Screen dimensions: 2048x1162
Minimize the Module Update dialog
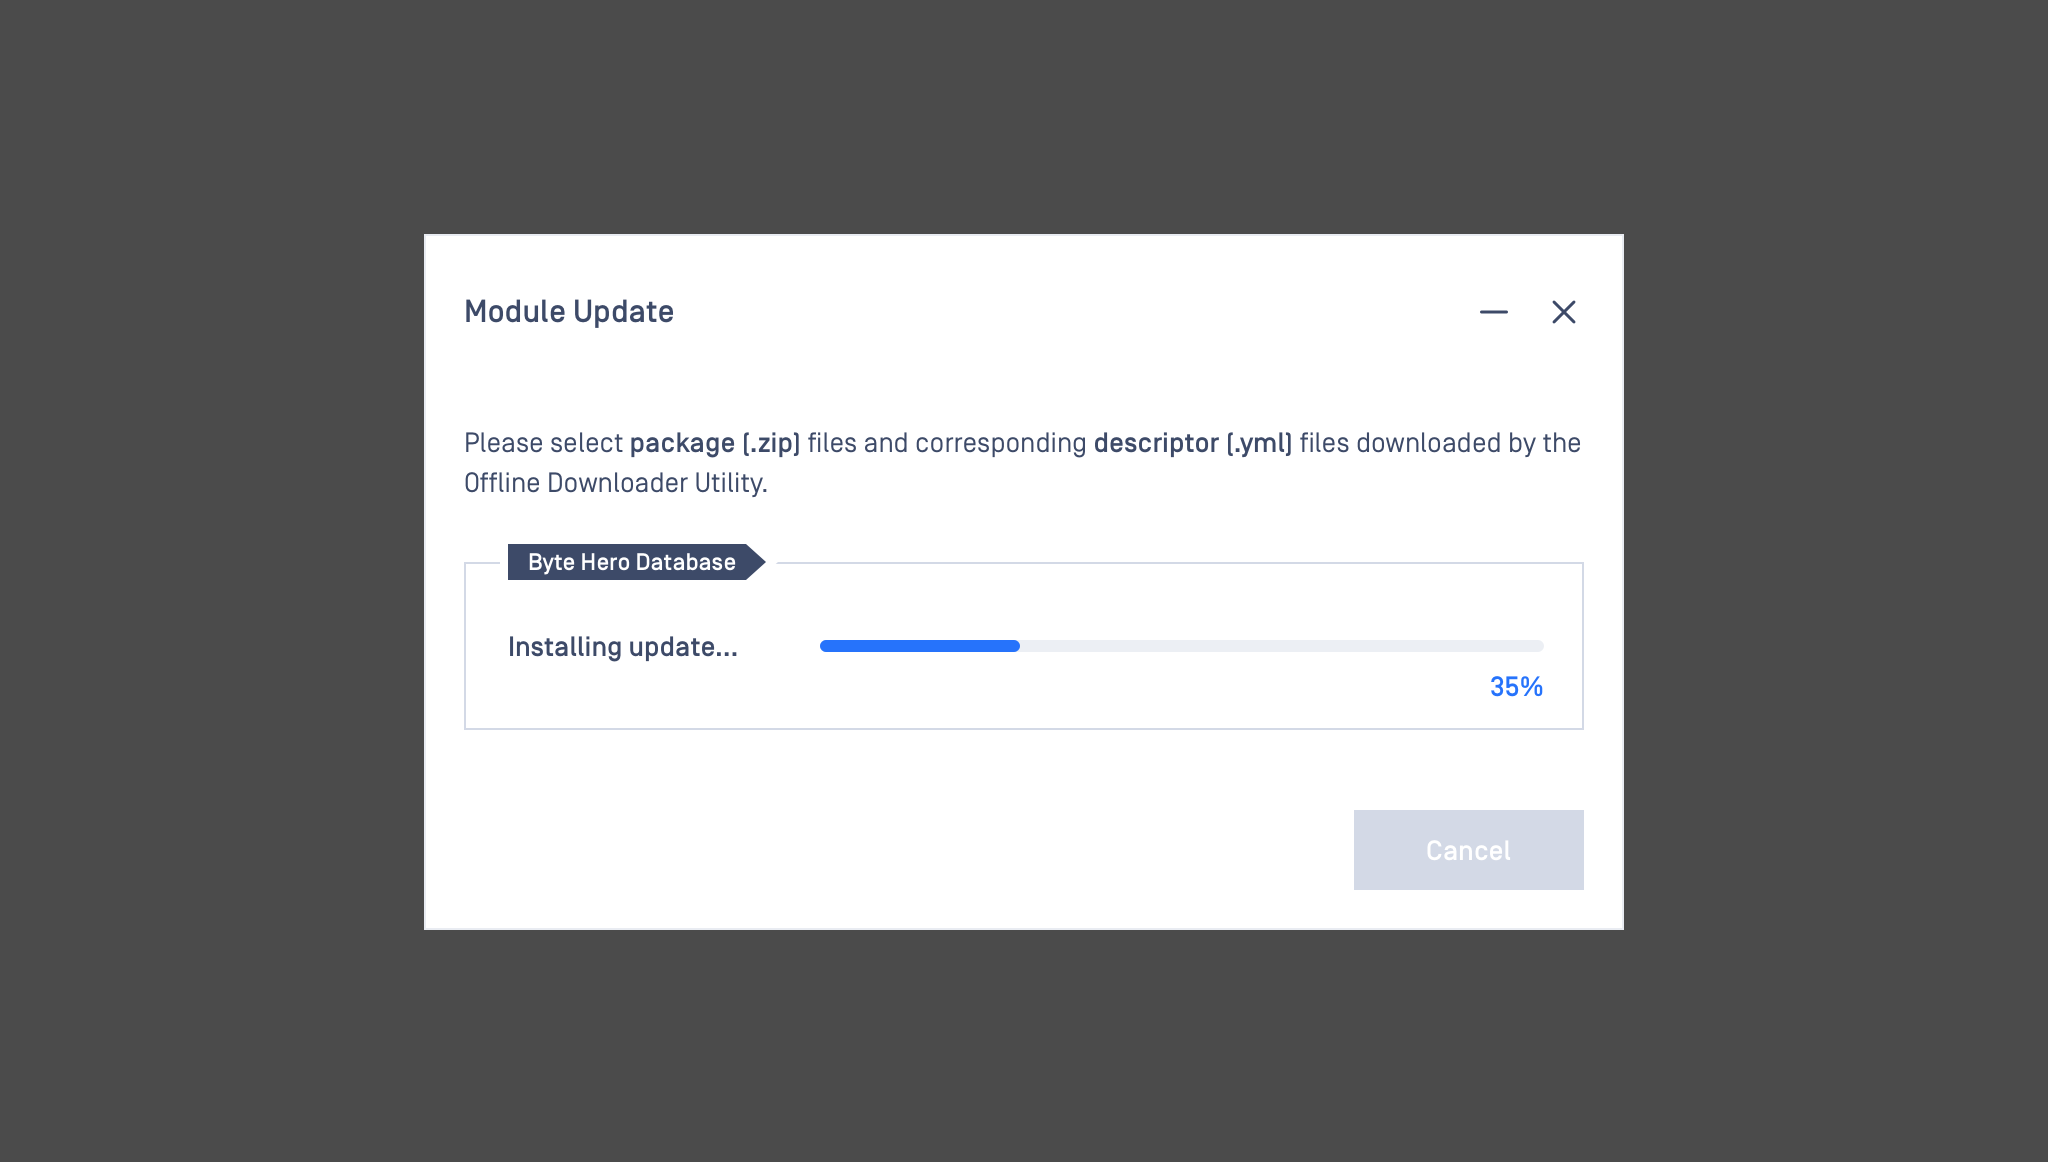point(1493,312)
